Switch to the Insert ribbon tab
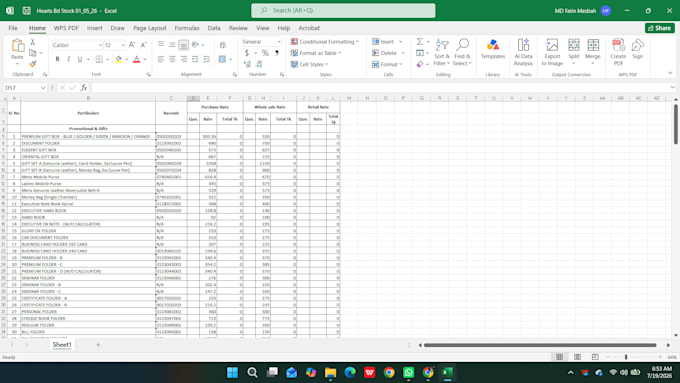The height and width of the screenshot is (383, 680). [95, 28]
